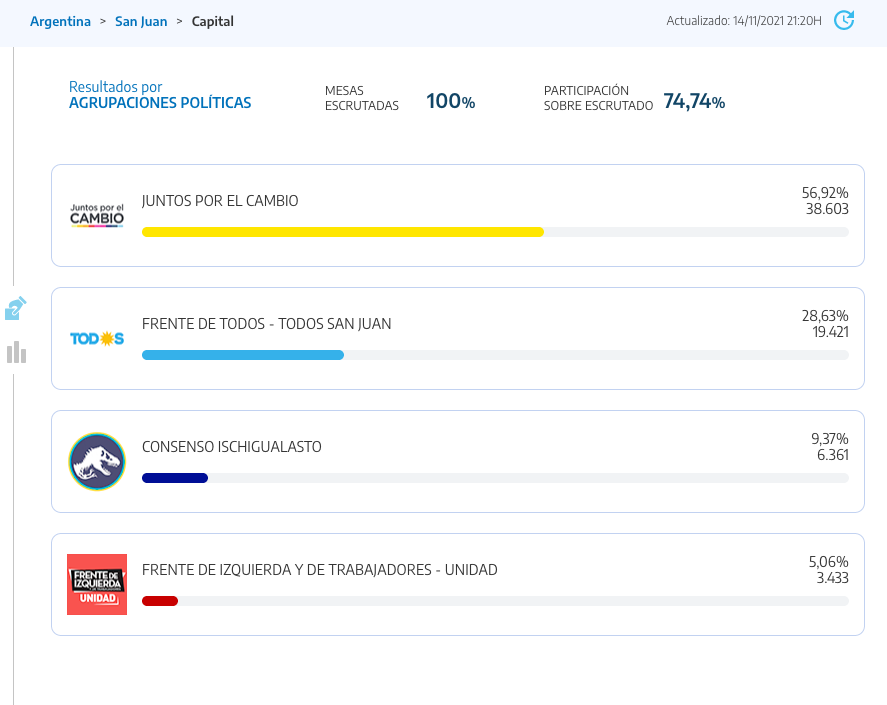
Task: Click the PARTICIPACIÓN SOBRE ESCRUTADO label
Action: [598, 98]
